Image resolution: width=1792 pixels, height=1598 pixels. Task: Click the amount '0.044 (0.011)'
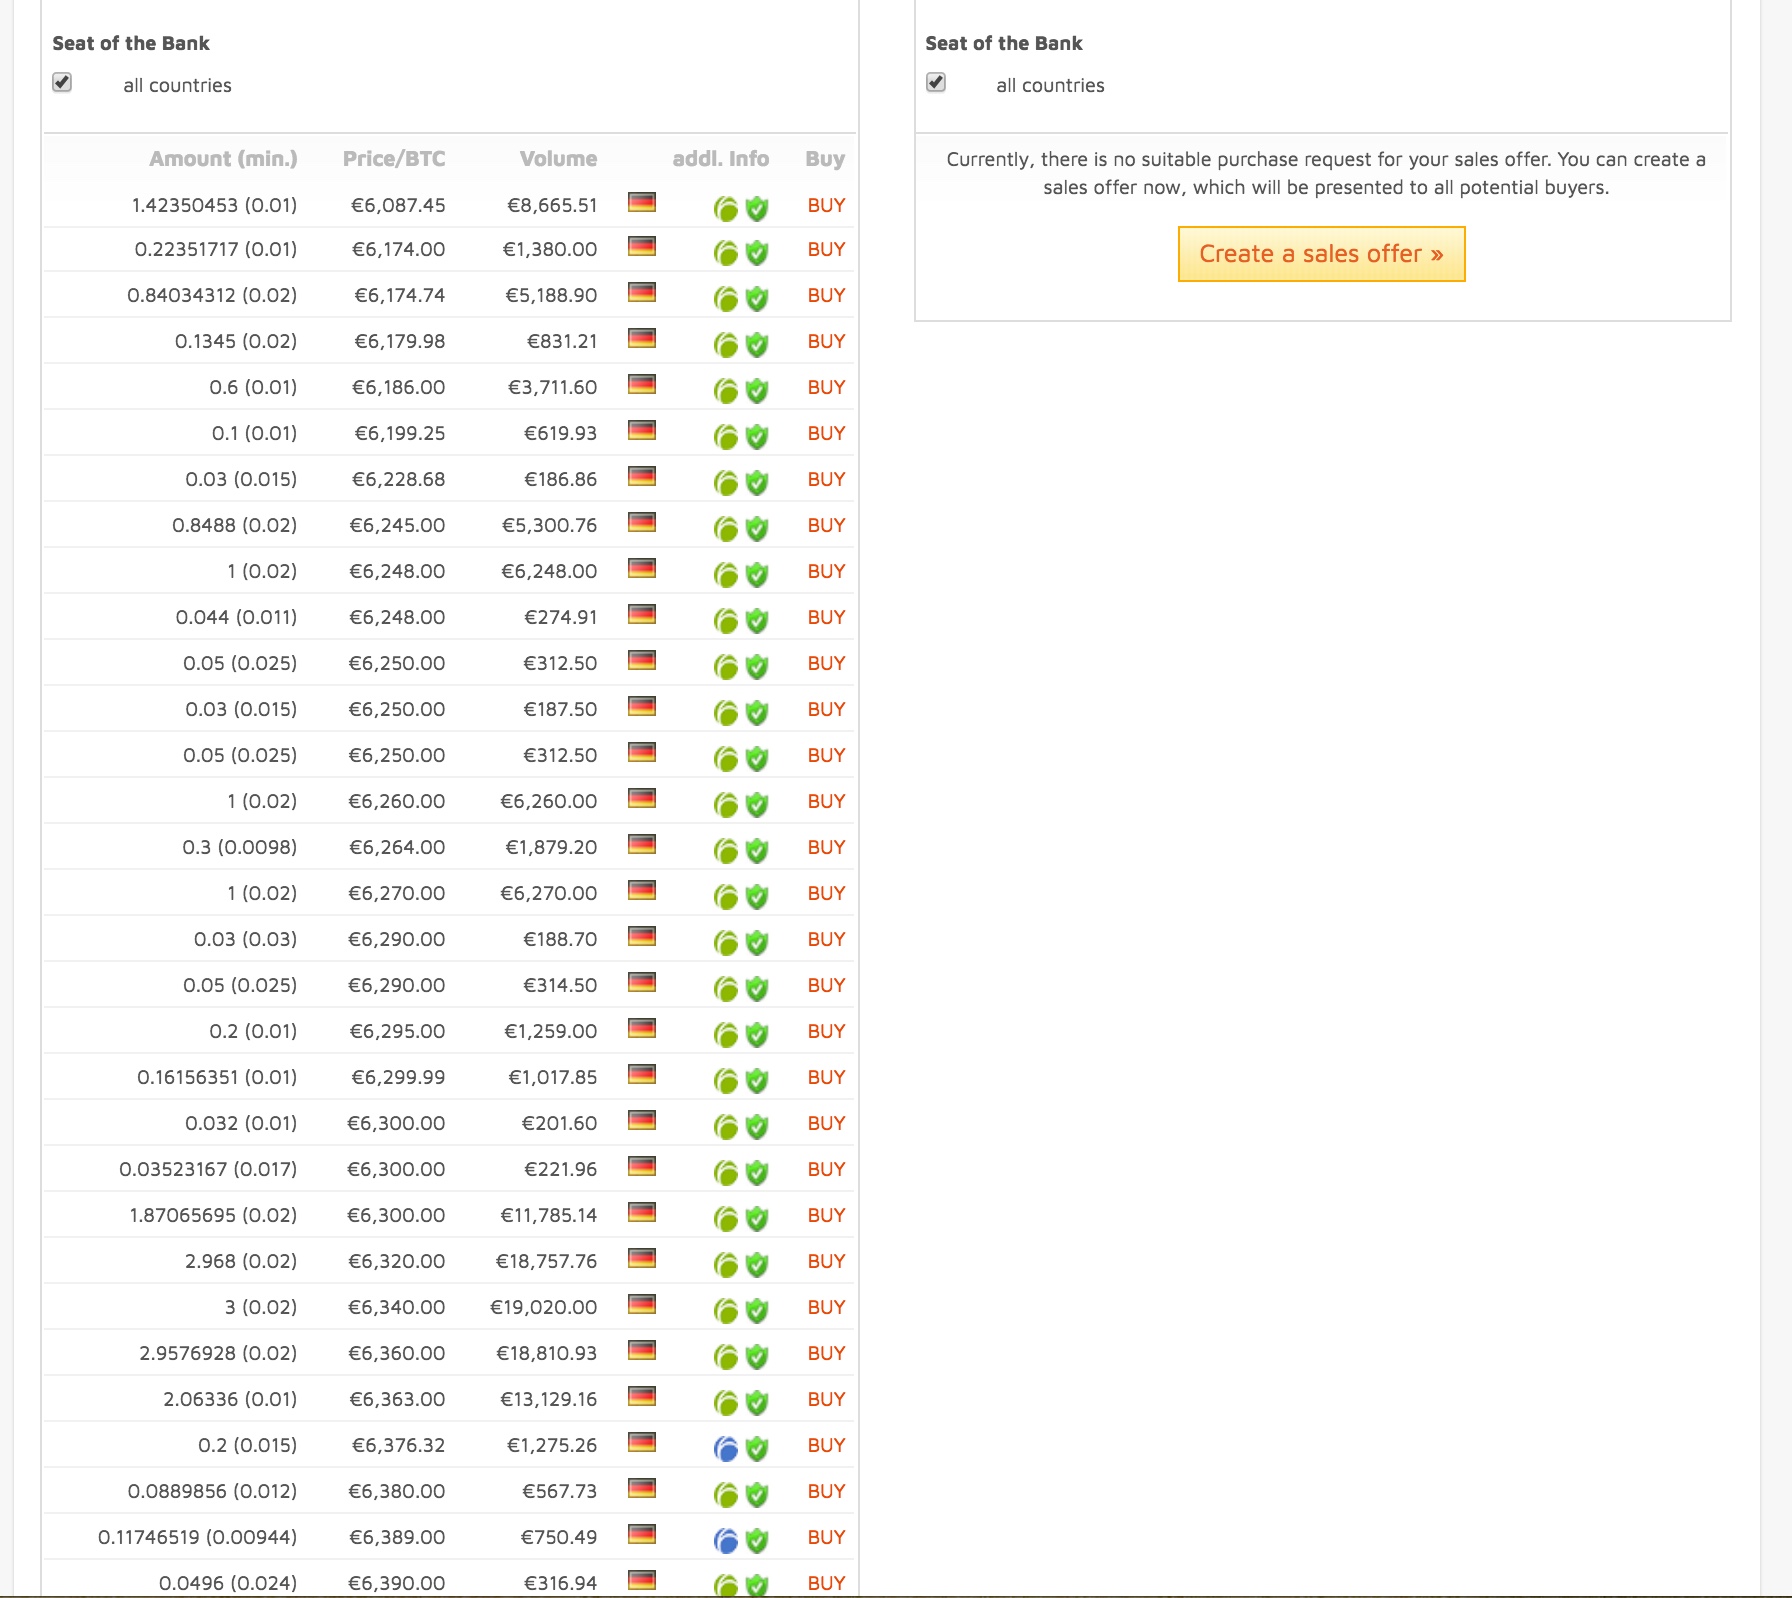click(236, 617)
